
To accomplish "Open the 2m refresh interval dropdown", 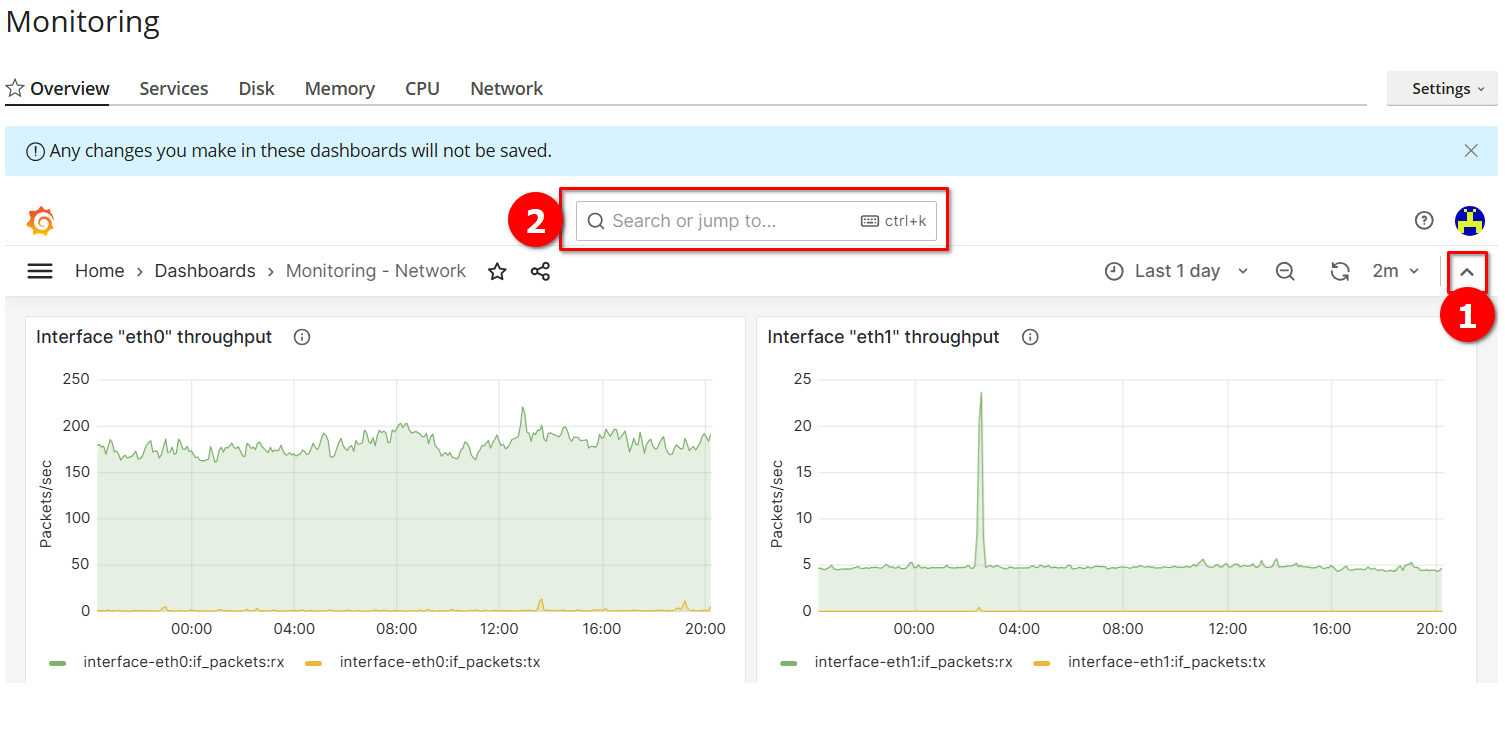I will pos(1396,271).
